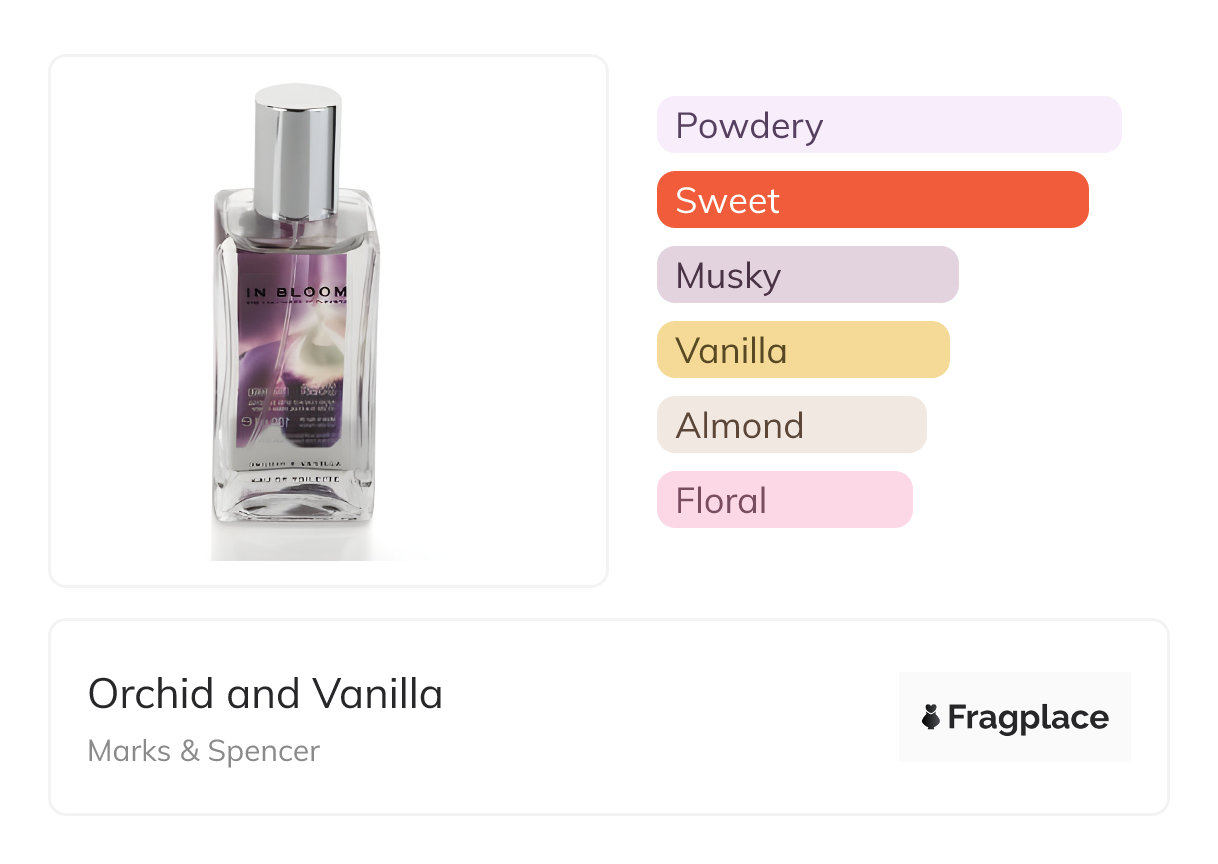Pick the yellow Vanilla accord bar
The image size is (1218, 864).
pyautogui.click(x=802, y=350)
